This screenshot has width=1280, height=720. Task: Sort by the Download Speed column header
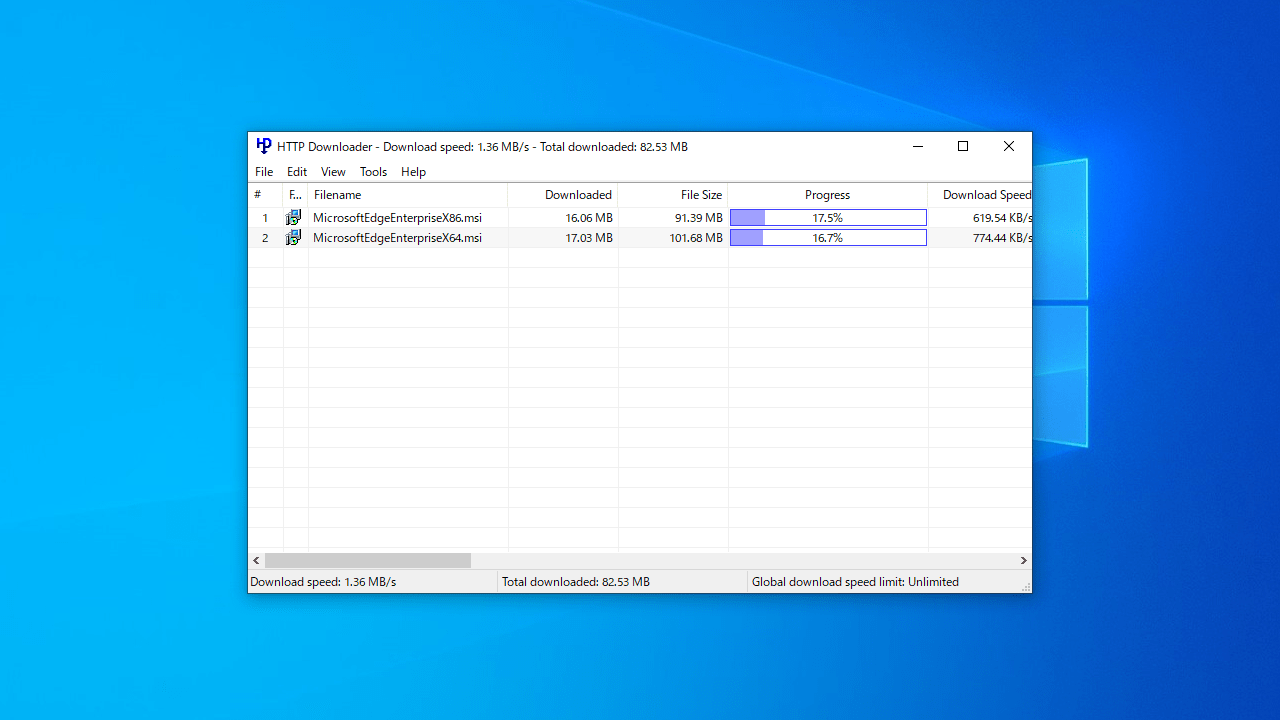click(x=980, y=195)
